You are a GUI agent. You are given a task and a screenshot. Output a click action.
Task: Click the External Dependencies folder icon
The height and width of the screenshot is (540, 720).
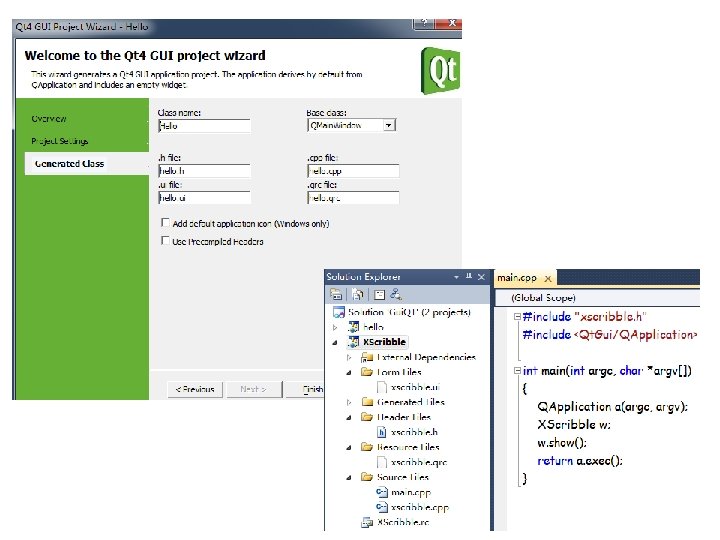[367, 357]
